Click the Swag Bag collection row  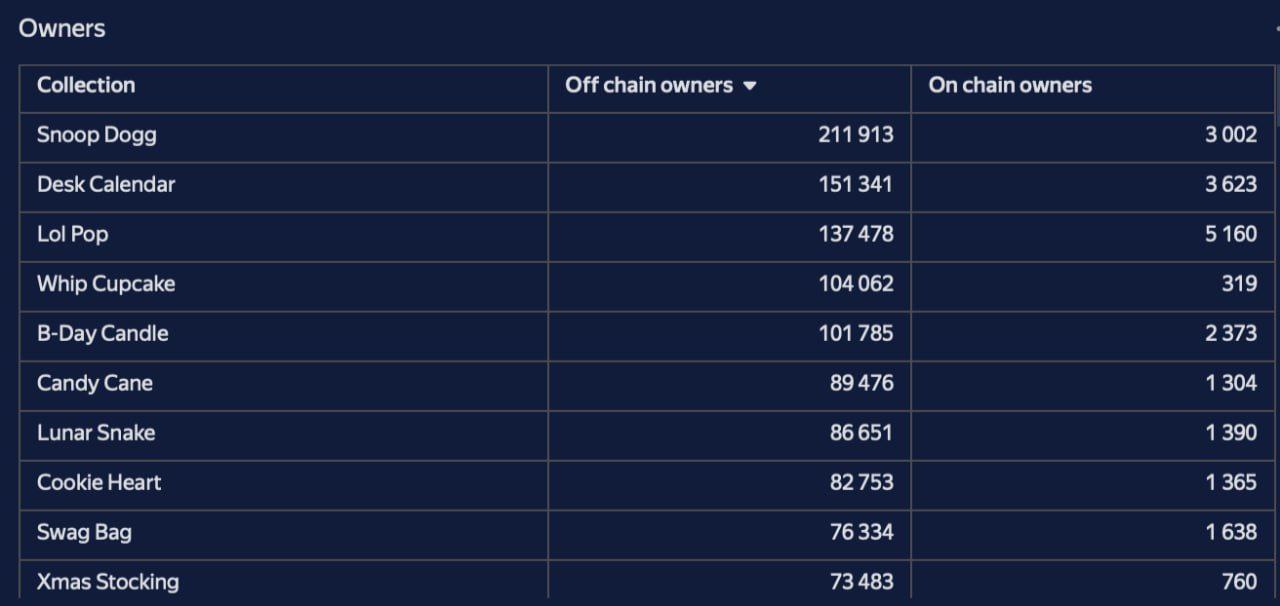pos(647,535)
